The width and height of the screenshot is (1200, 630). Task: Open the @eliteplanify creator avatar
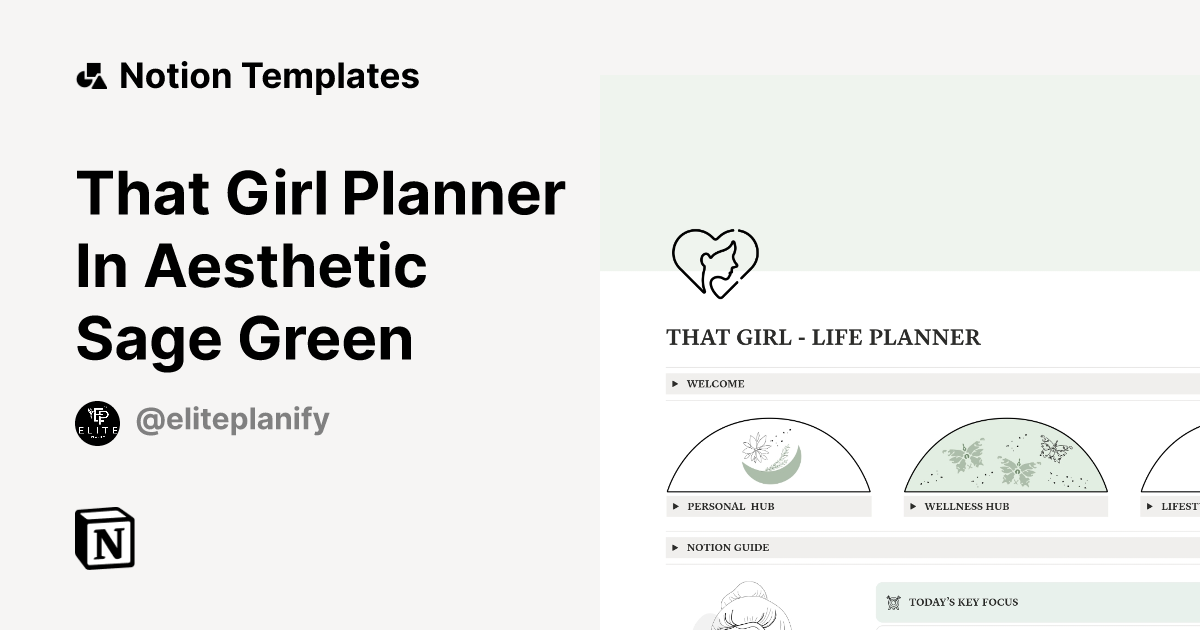tap(98, 421)
